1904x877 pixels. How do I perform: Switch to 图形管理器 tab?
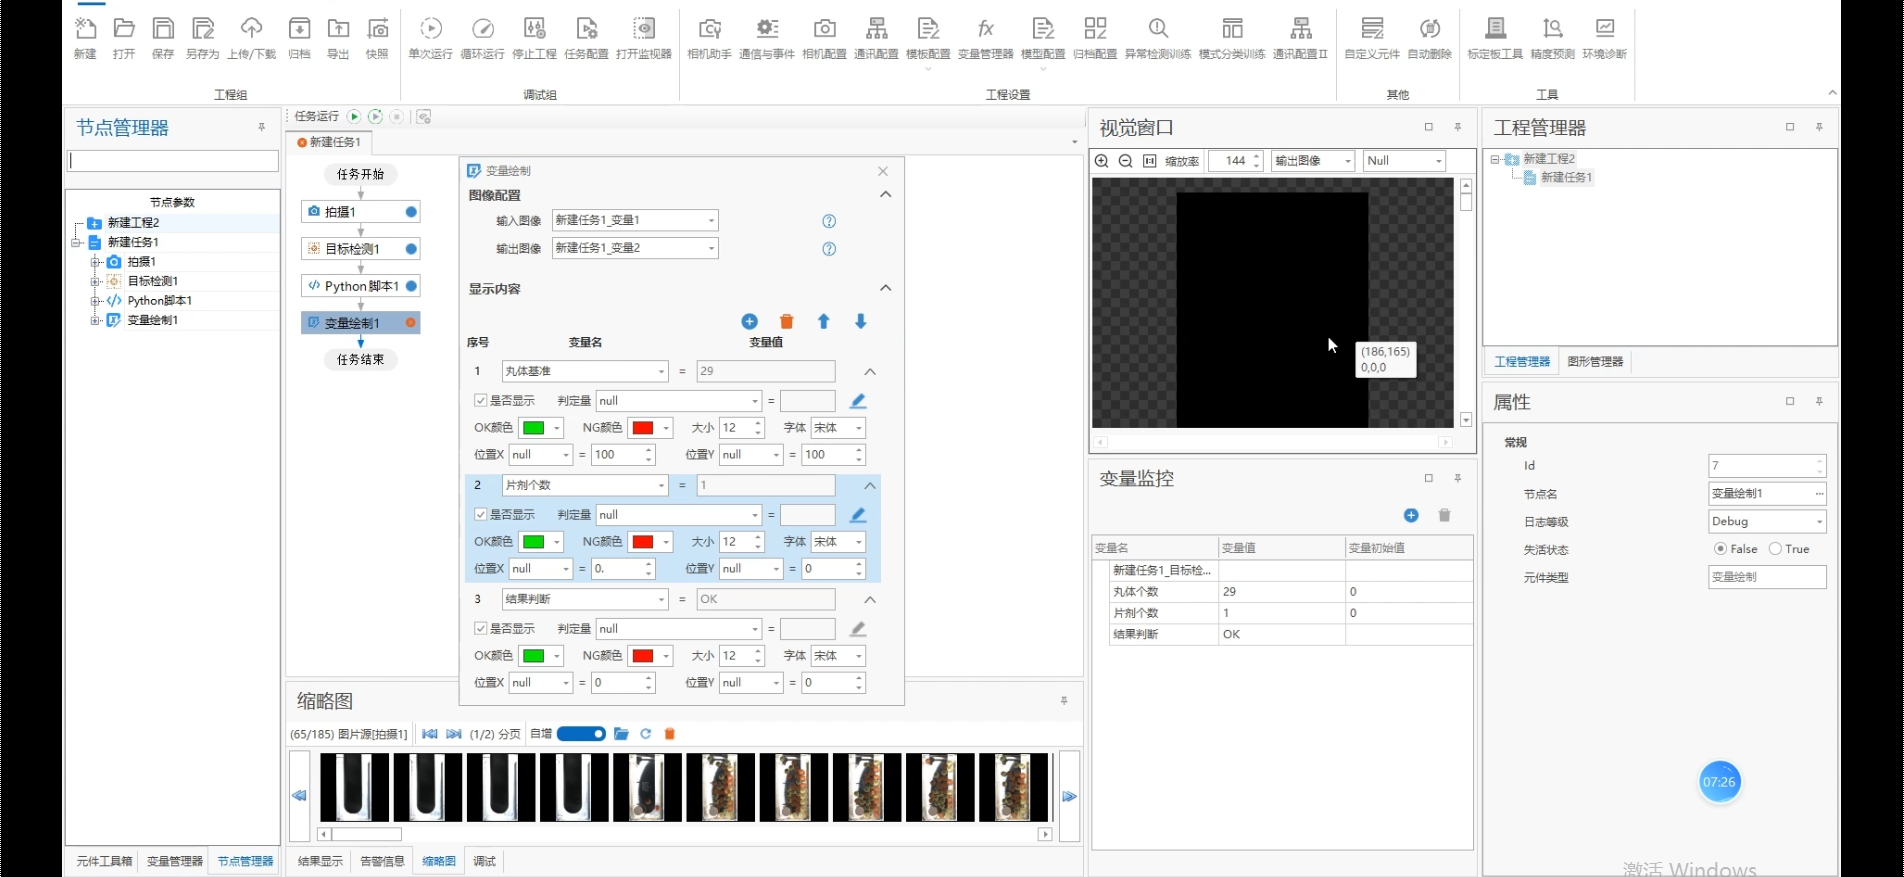[1595, 362]
